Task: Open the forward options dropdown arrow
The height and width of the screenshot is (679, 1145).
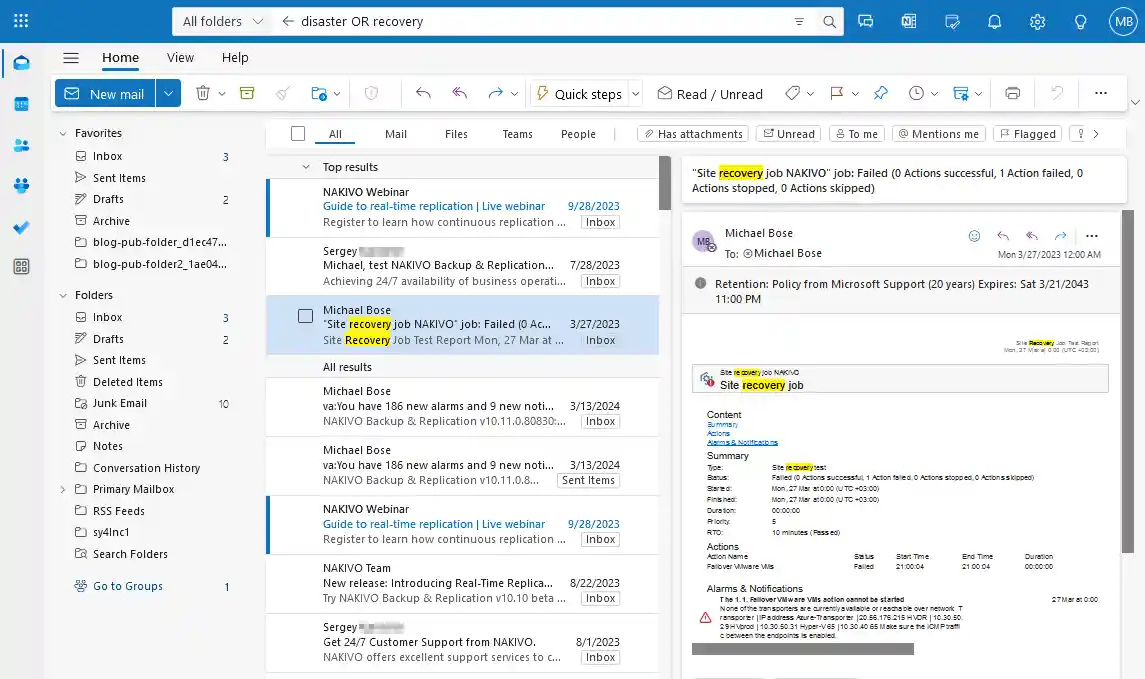Action: [514, 93]
